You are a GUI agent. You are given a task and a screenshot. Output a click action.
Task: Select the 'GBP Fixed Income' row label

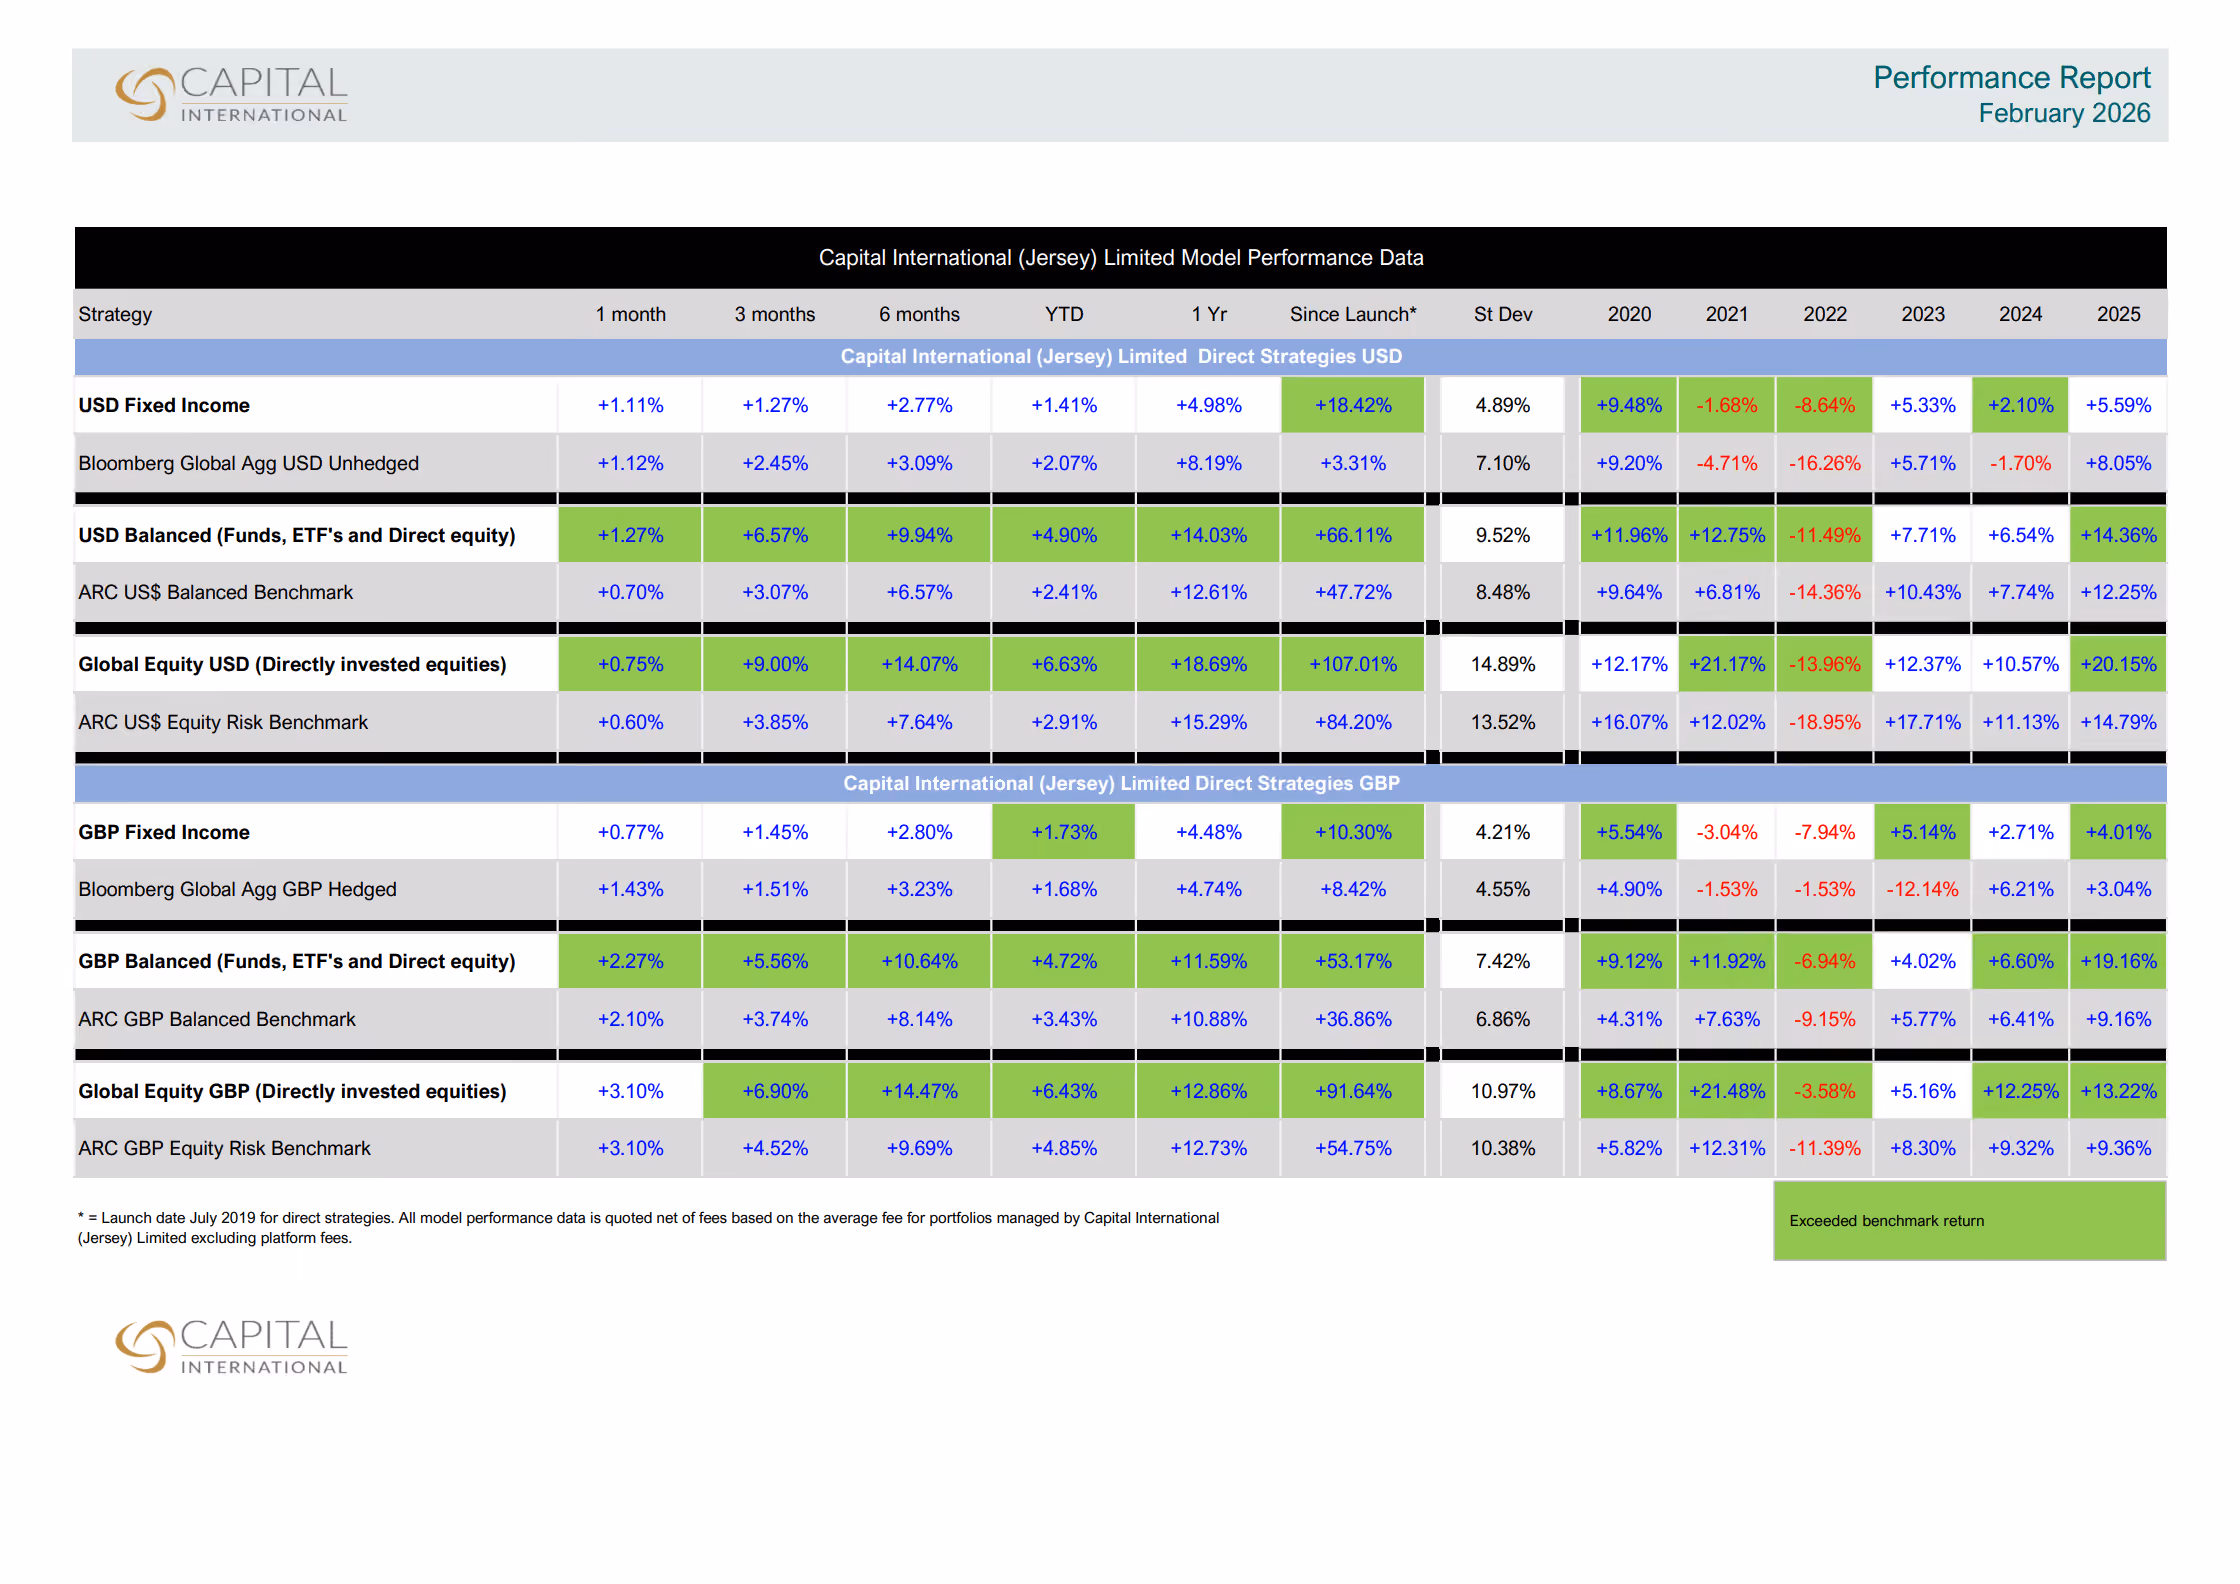164,832
